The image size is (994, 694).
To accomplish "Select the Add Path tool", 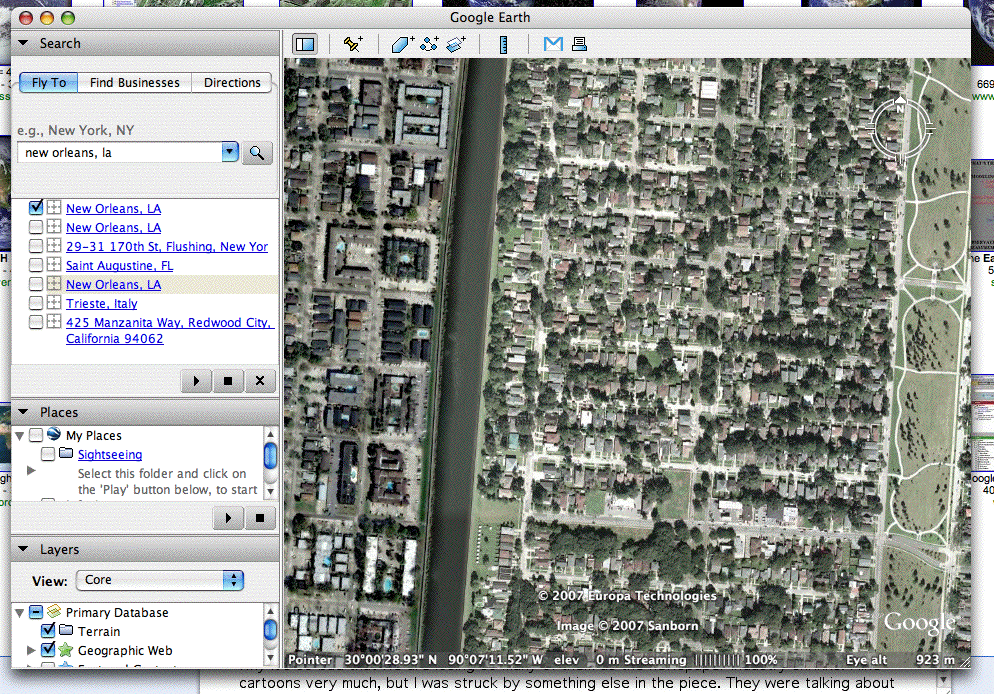I will pos(430,44).
